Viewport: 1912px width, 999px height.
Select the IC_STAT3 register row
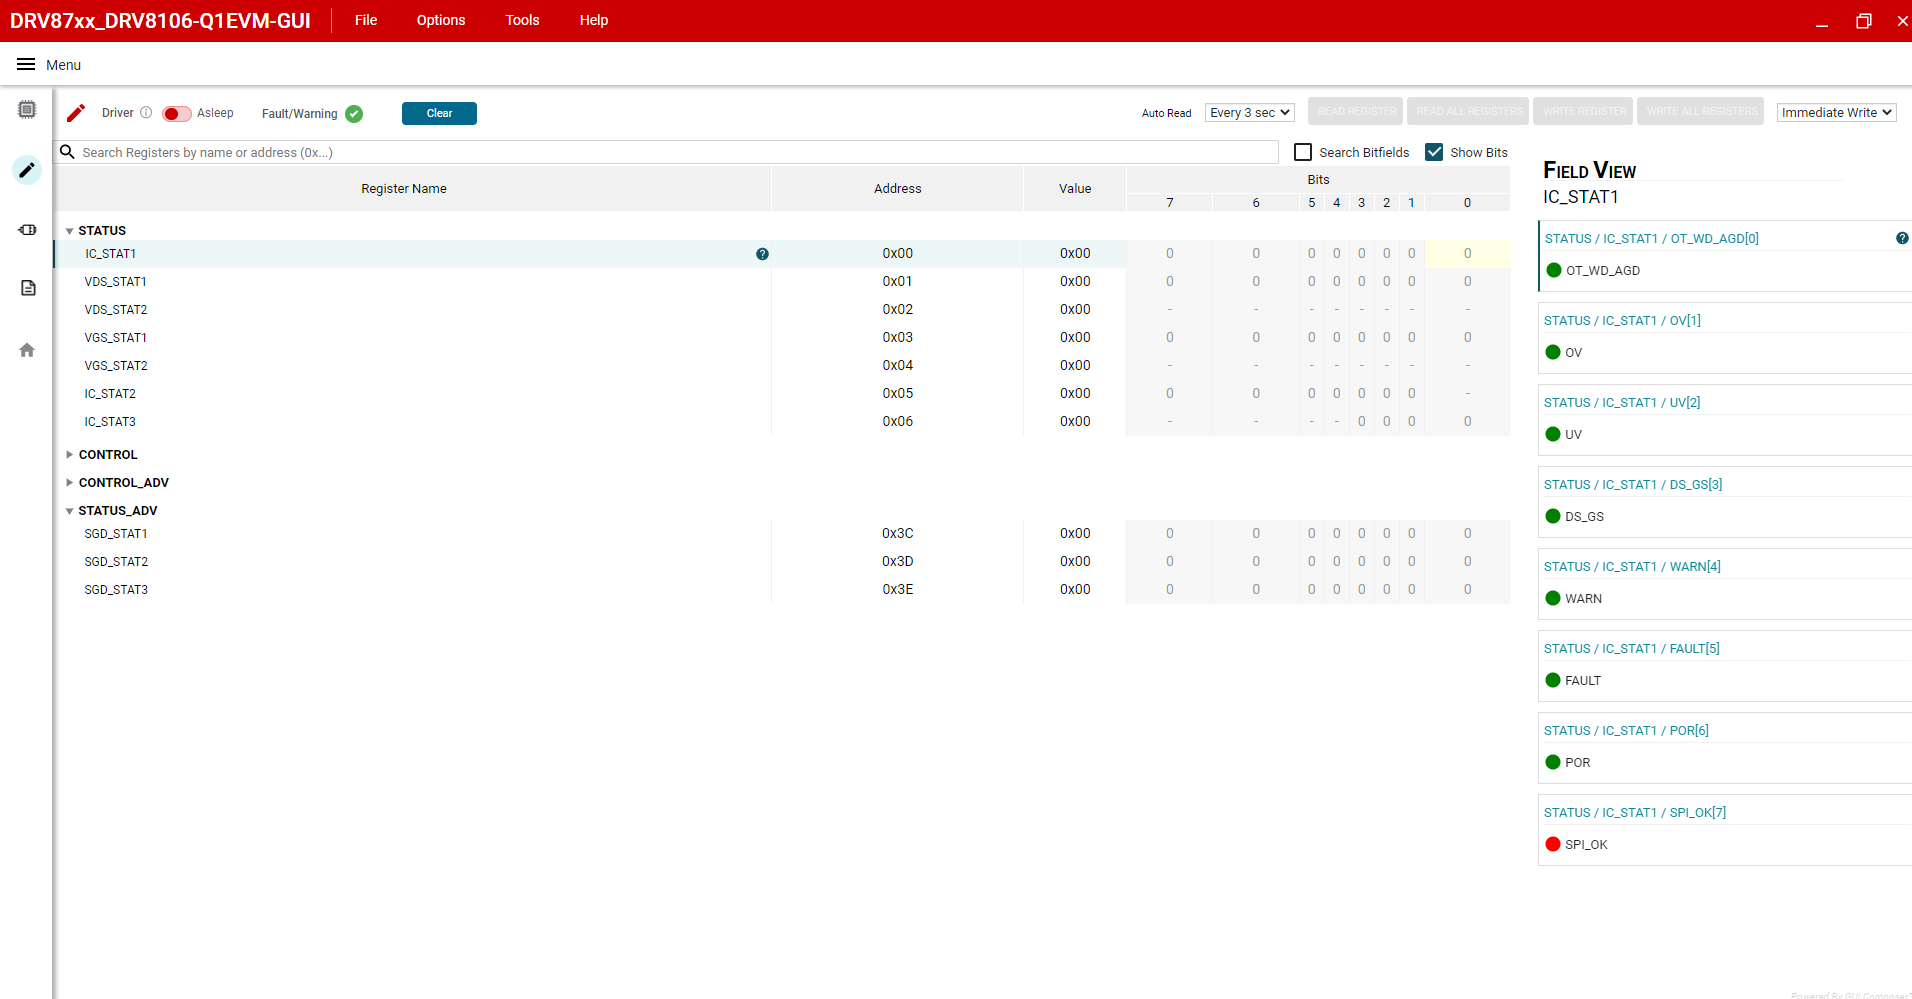tap(781, 422)
